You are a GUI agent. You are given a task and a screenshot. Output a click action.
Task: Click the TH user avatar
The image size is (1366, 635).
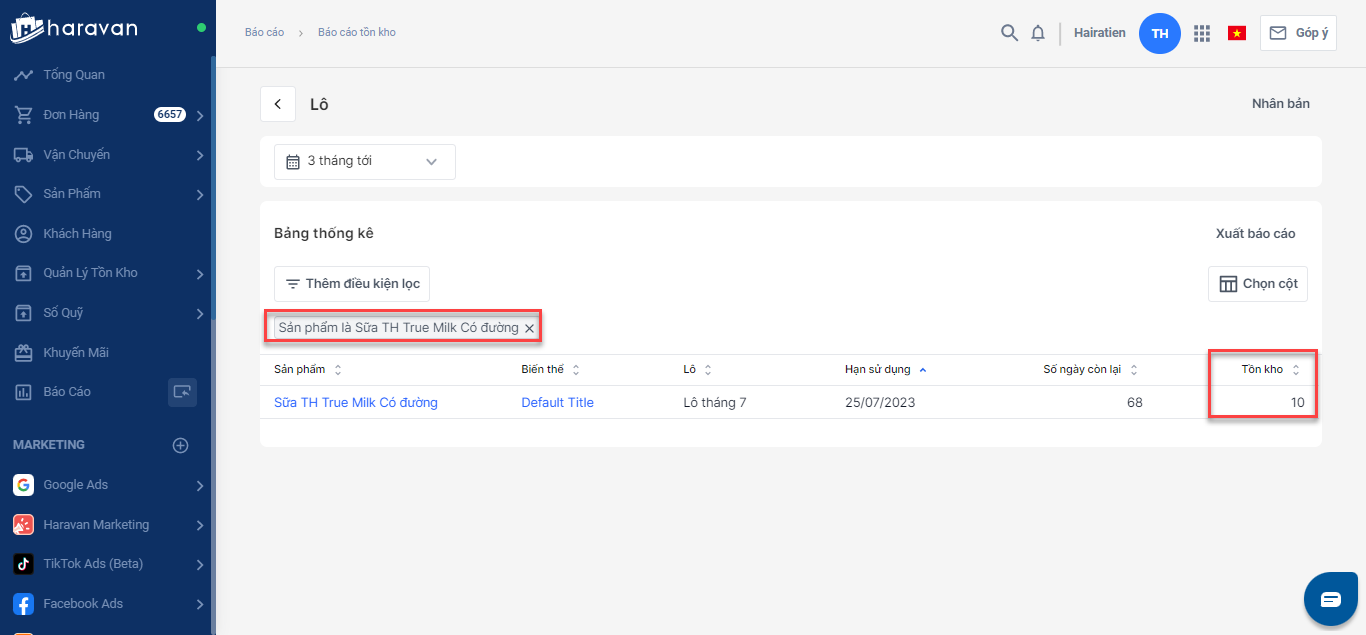point(1160,33)
